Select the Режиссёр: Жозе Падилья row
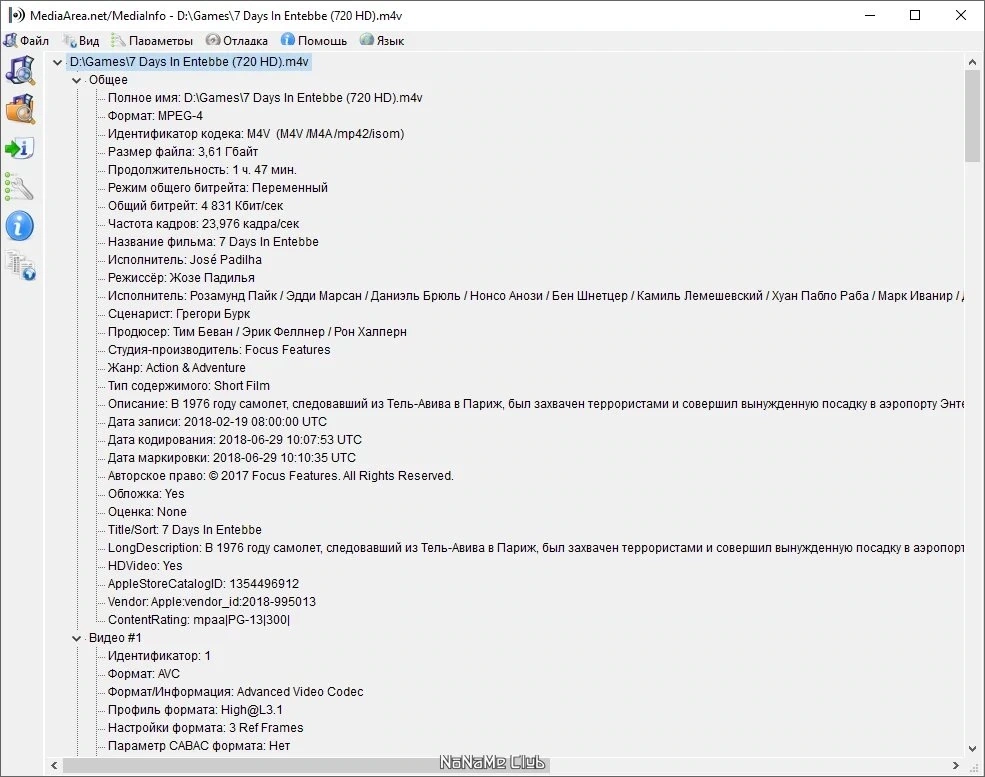Viewport: 985px width, 777px height. (x=181, y=278)
